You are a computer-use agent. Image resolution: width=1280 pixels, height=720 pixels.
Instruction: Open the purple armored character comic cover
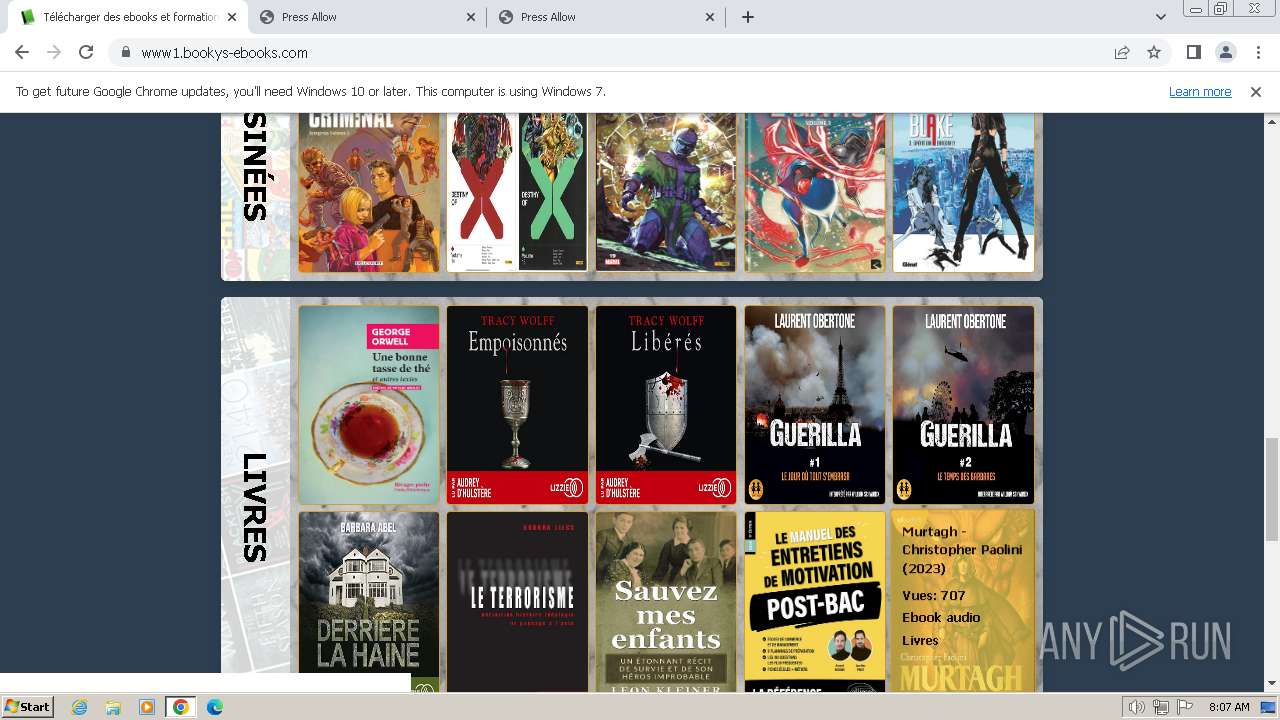(666, 192)
